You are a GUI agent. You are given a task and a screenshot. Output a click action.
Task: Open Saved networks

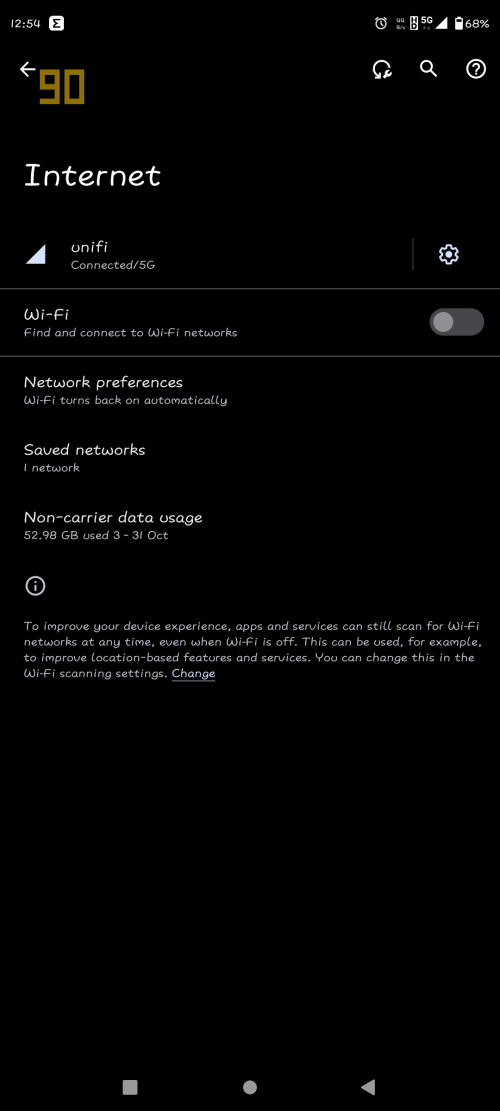point(250,458)
